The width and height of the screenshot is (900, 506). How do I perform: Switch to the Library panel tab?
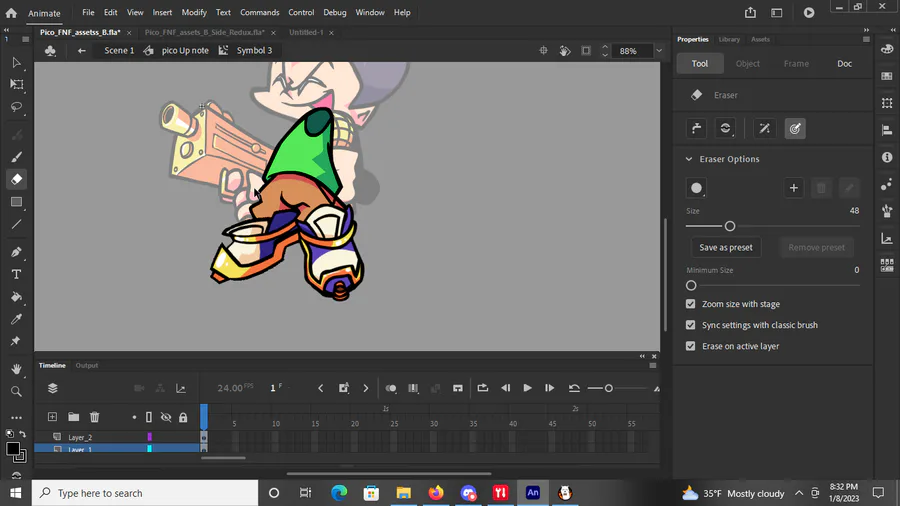729,39
